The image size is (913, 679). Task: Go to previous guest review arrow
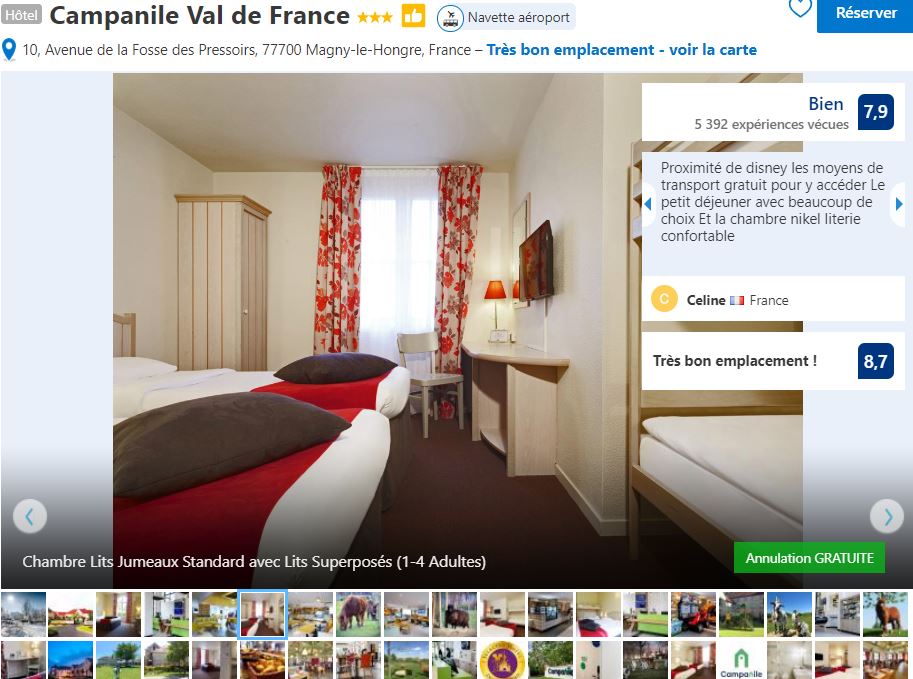[x=647, y=204]
